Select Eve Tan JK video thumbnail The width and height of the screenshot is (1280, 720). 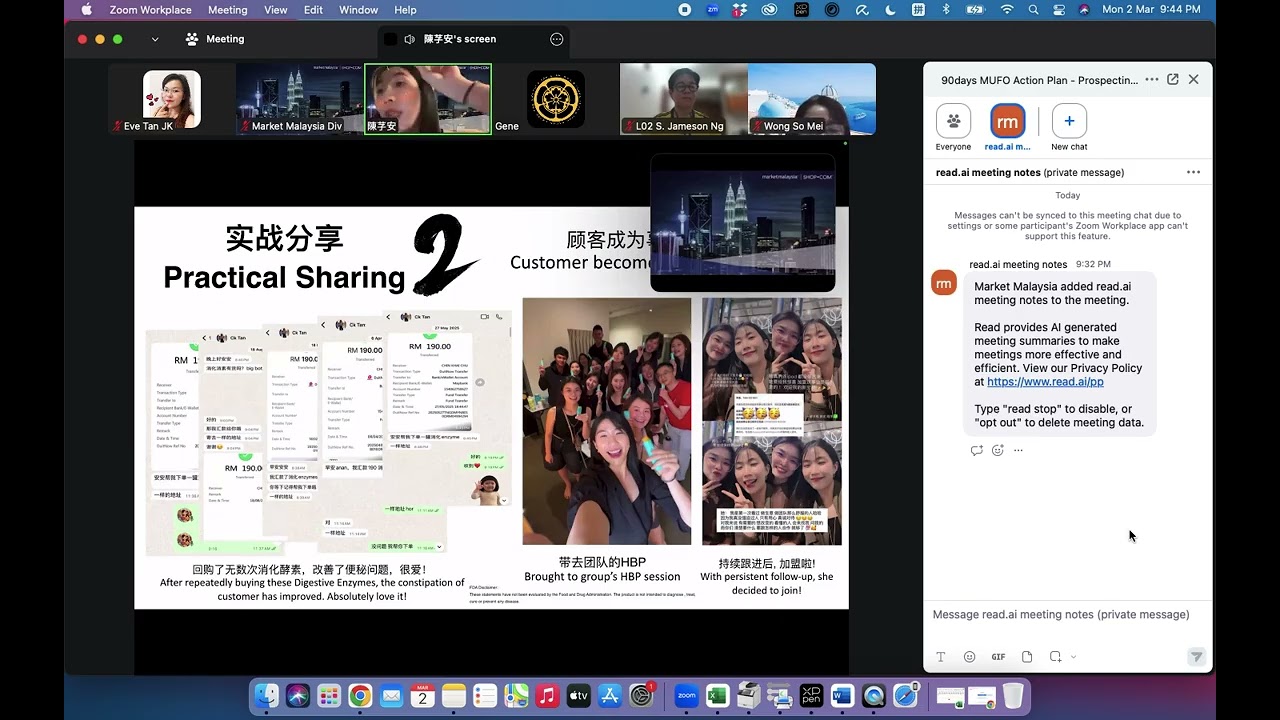(x=172, y=99)
